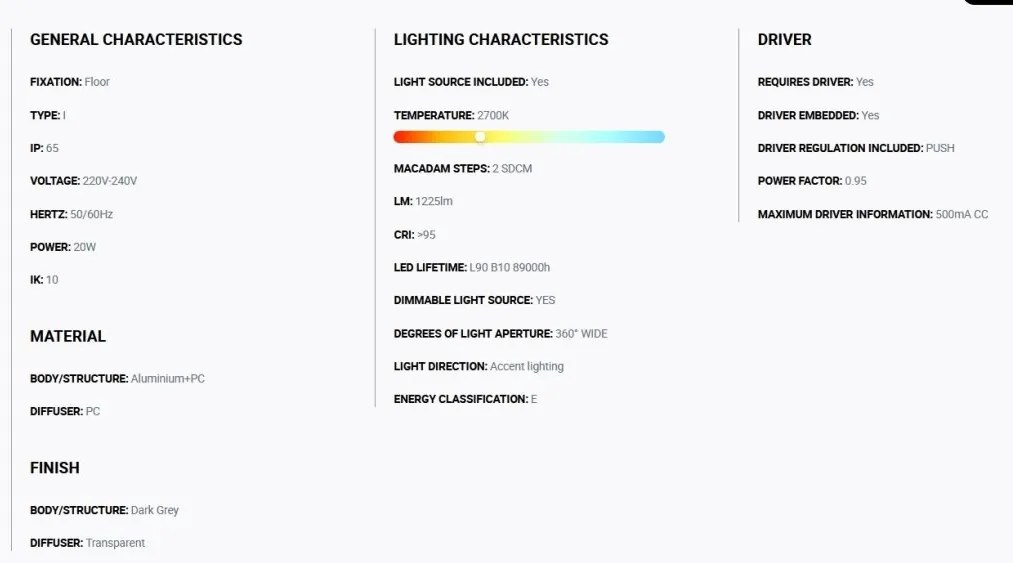
Task: Click the temperature slider's white handle
Action: [x=480, y=137]
